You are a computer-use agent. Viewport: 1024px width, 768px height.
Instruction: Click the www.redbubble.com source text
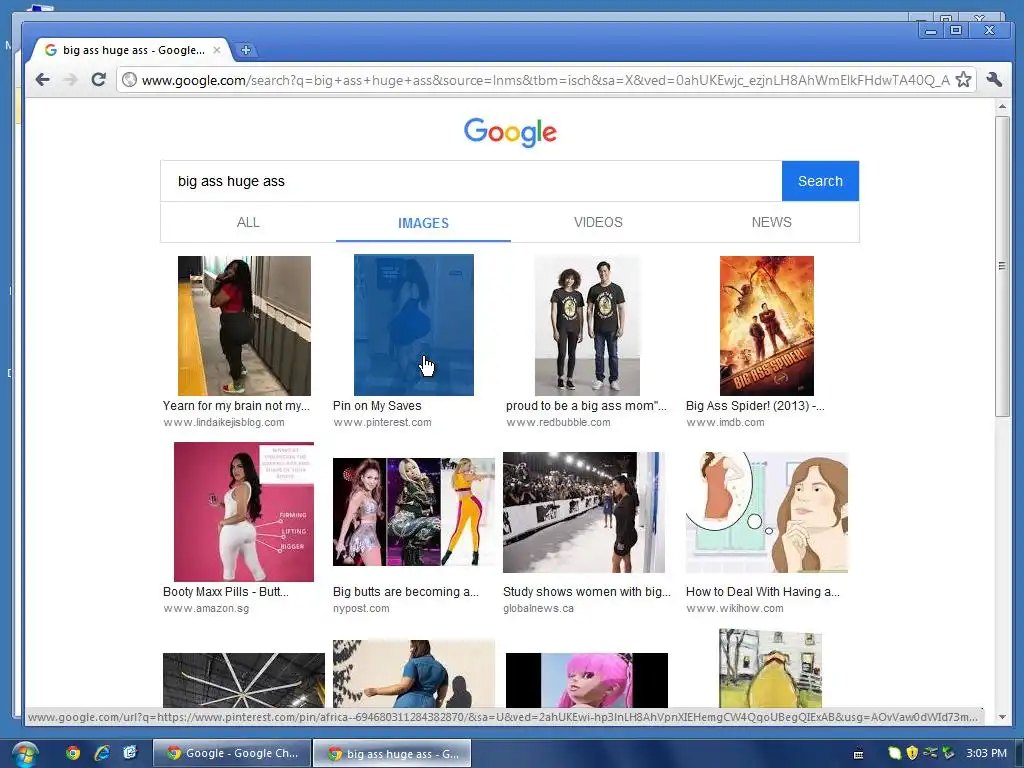point(558,423)
